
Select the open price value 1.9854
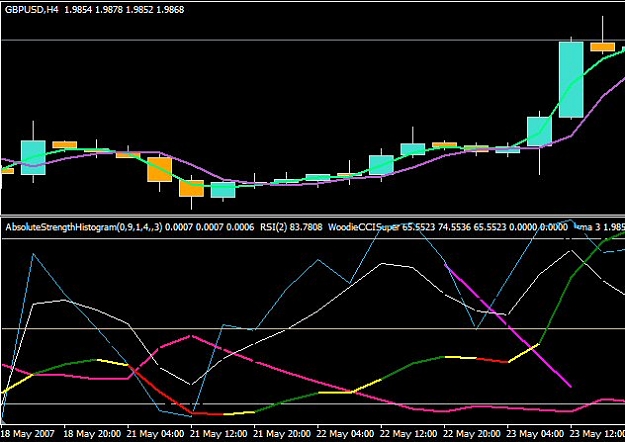pos(78,10)
